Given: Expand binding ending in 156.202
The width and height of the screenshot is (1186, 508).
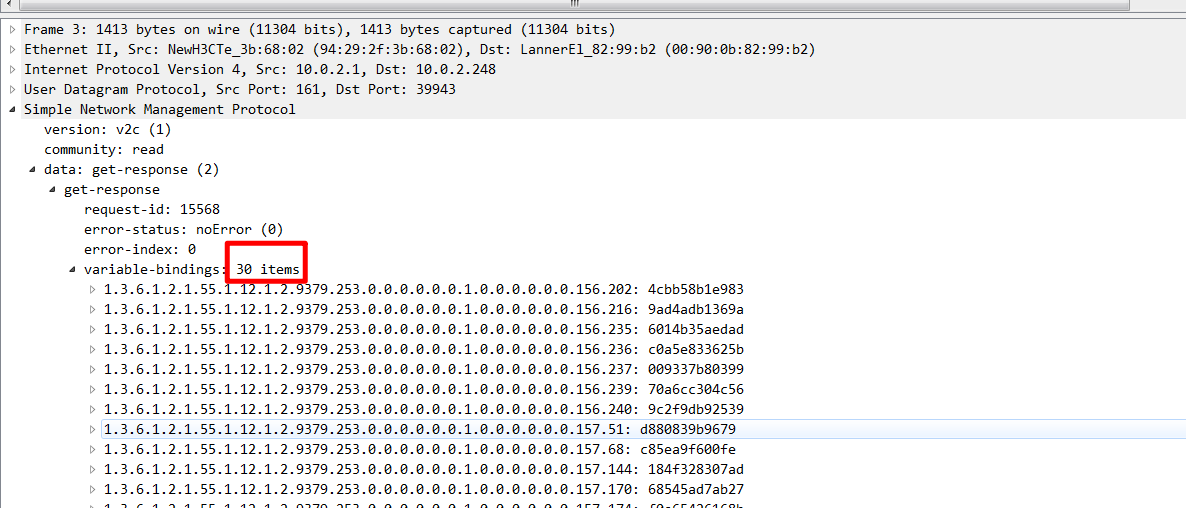Looking at the screenshot, I should tap(93, 289).
